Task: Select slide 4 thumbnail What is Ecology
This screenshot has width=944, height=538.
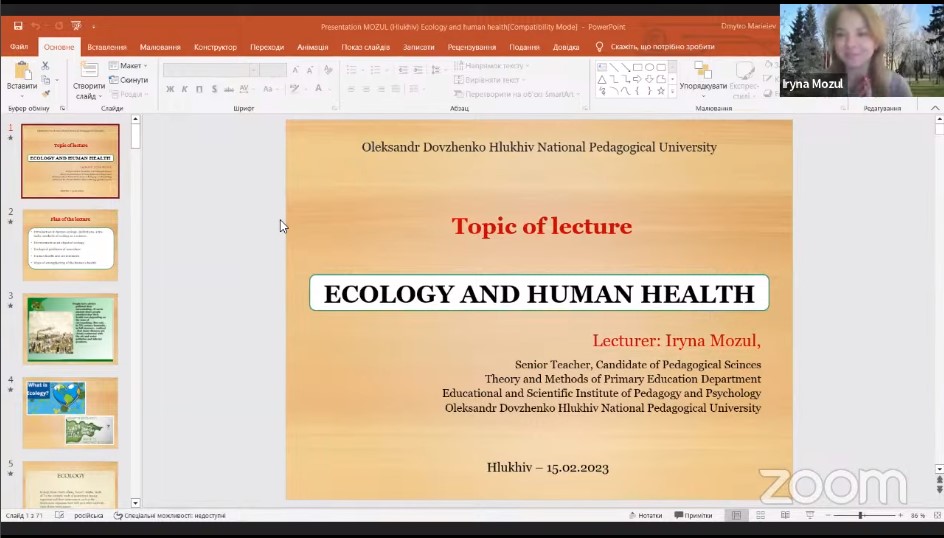Action: [70, 413]
